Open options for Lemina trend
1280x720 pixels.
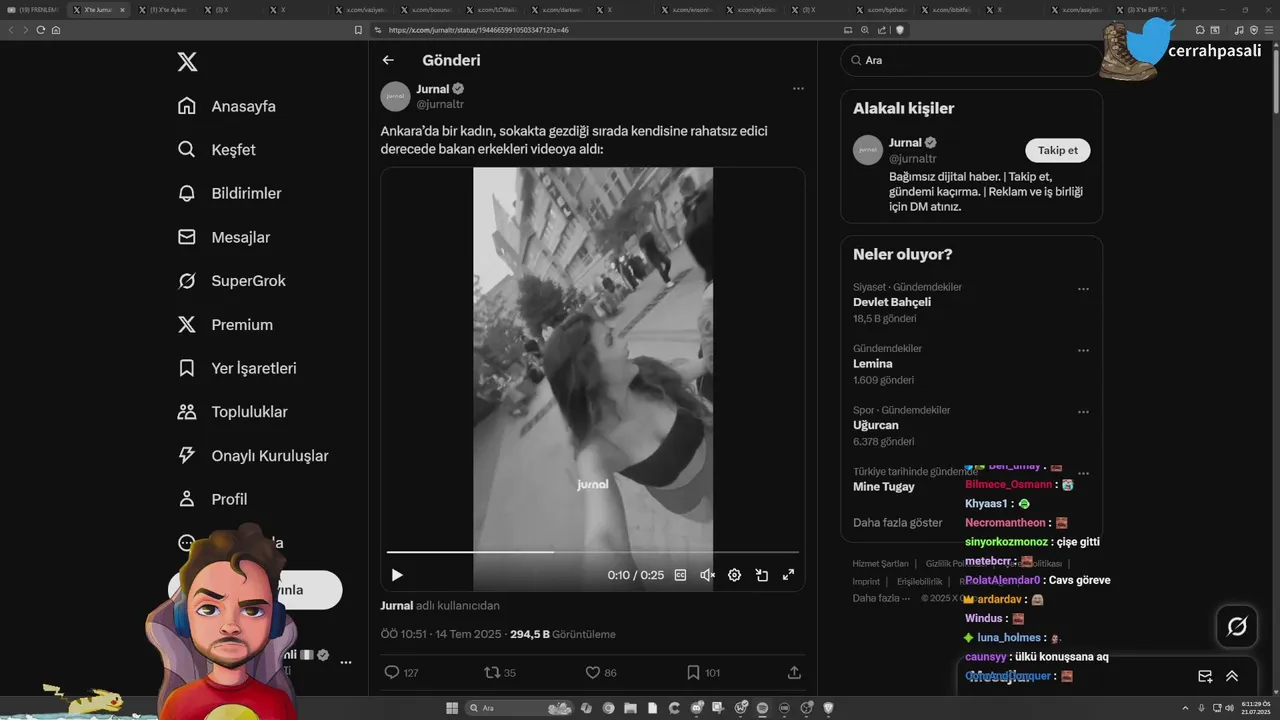tap(1083, 351)
